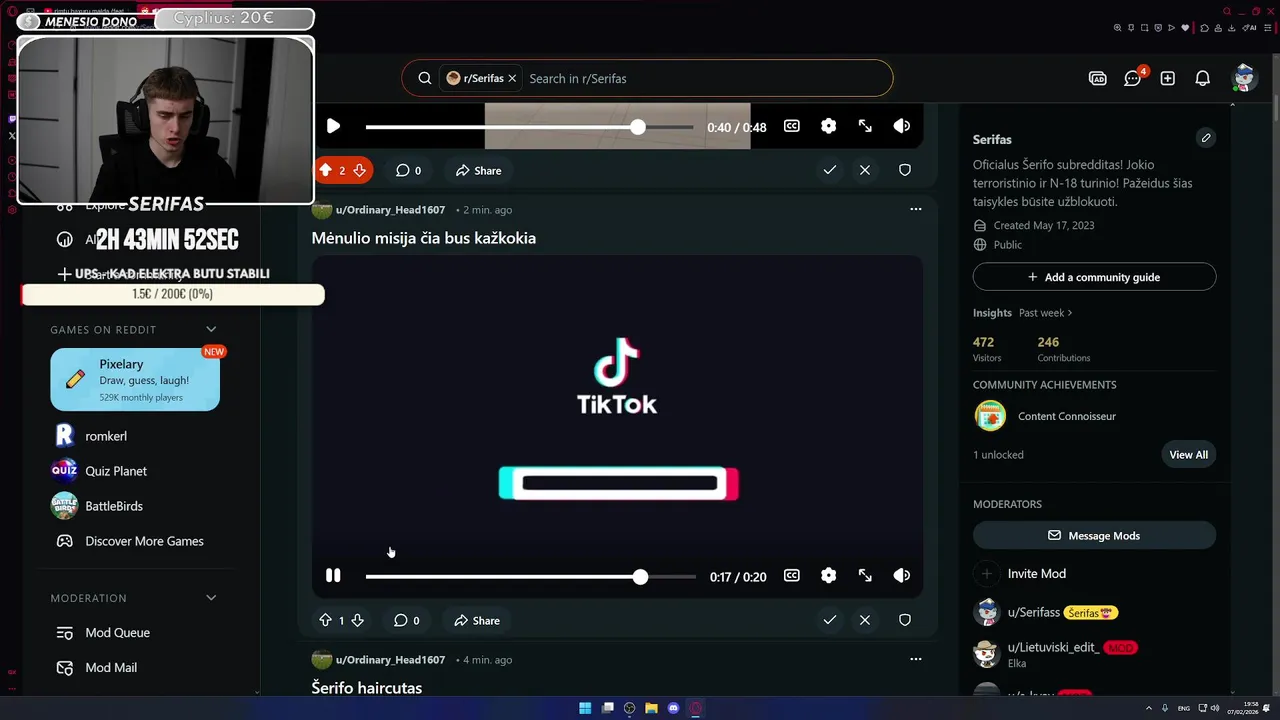
Task: View All community achievements
Action: (x=1188, y=454)
